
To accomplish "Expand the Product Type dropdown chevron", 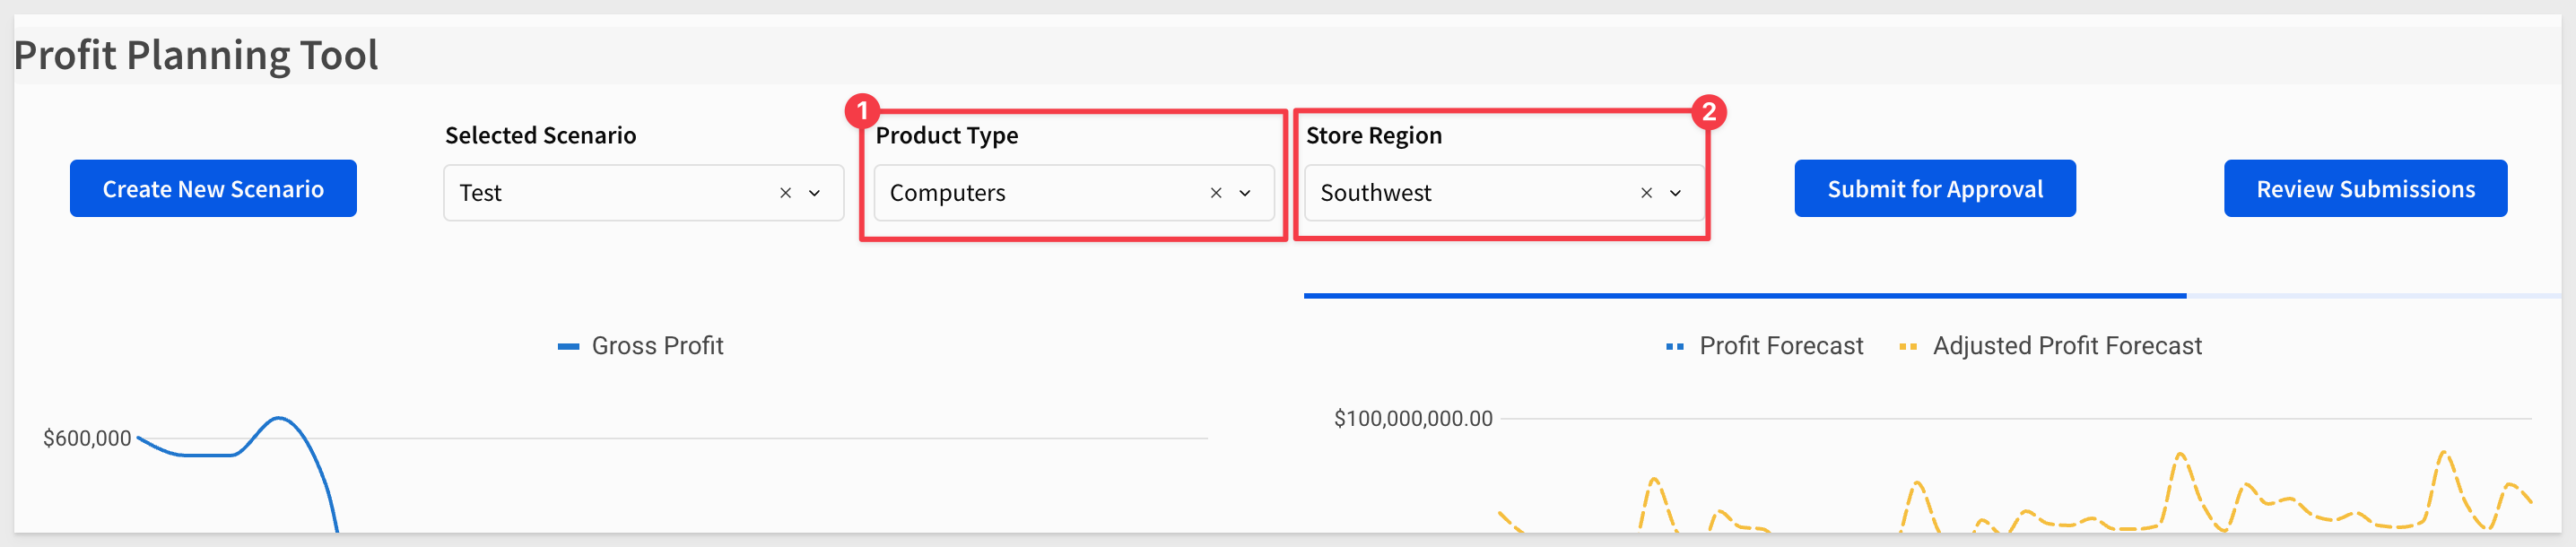I will coord(1245,193).
